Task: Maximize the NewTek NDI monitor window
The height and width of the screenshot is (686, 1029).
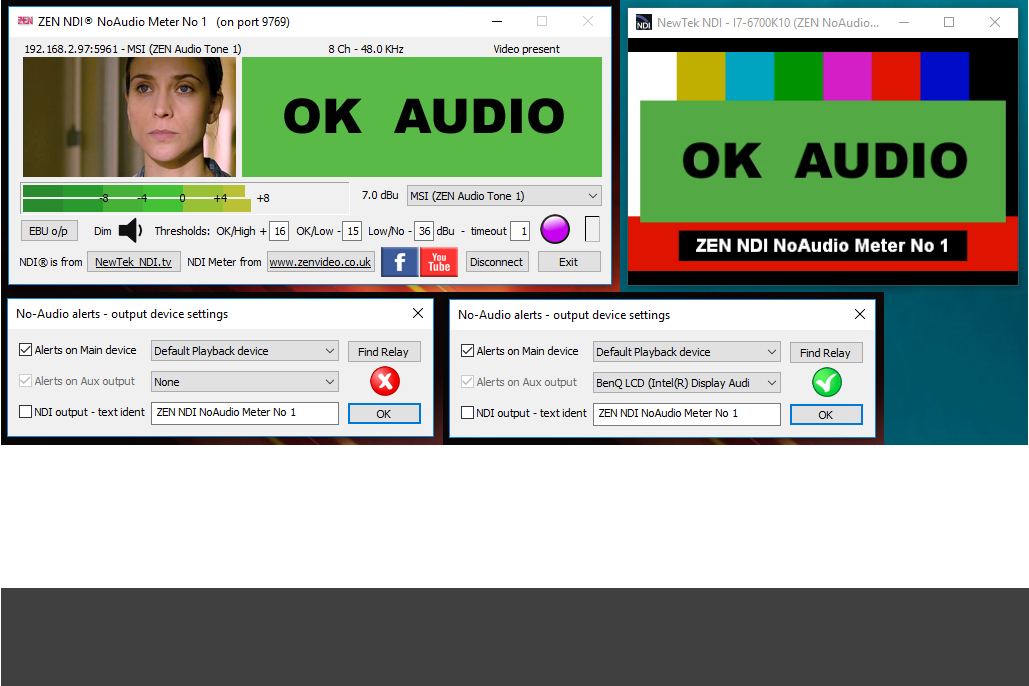Action: point(949,22)
